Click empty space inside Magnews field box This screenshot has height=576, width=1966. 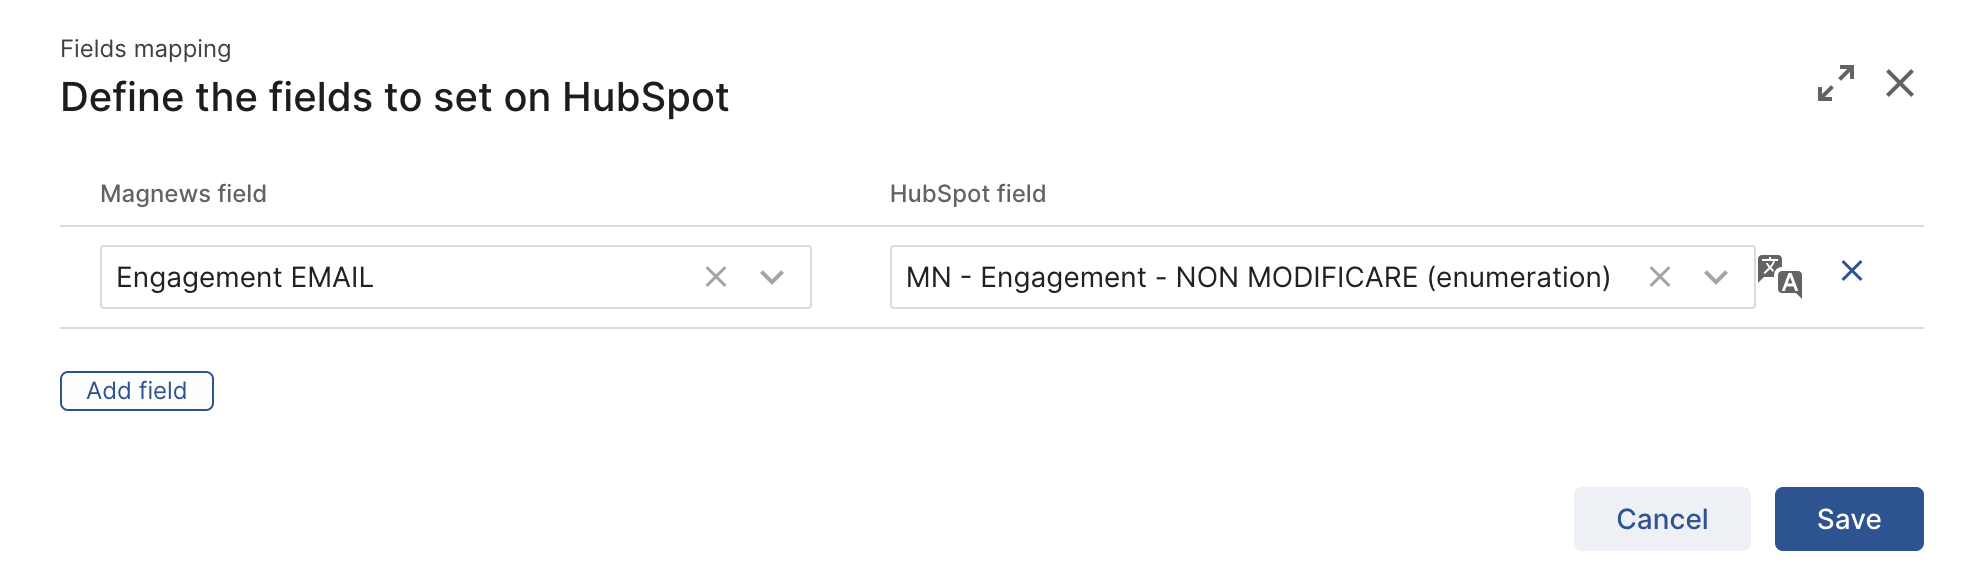point(540,277)
